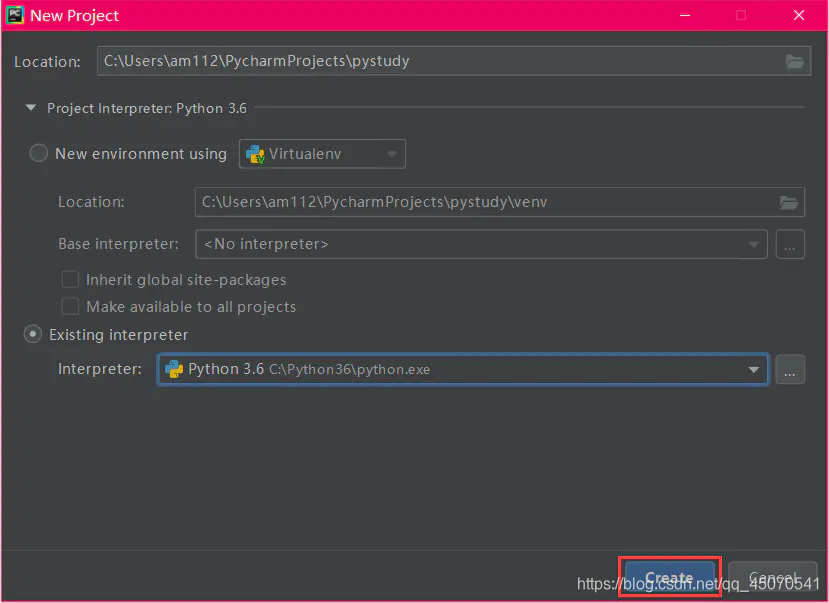This screenshot has height=603, width=829.
Task: Edit the project Location path field
Action: coord(454,61)
